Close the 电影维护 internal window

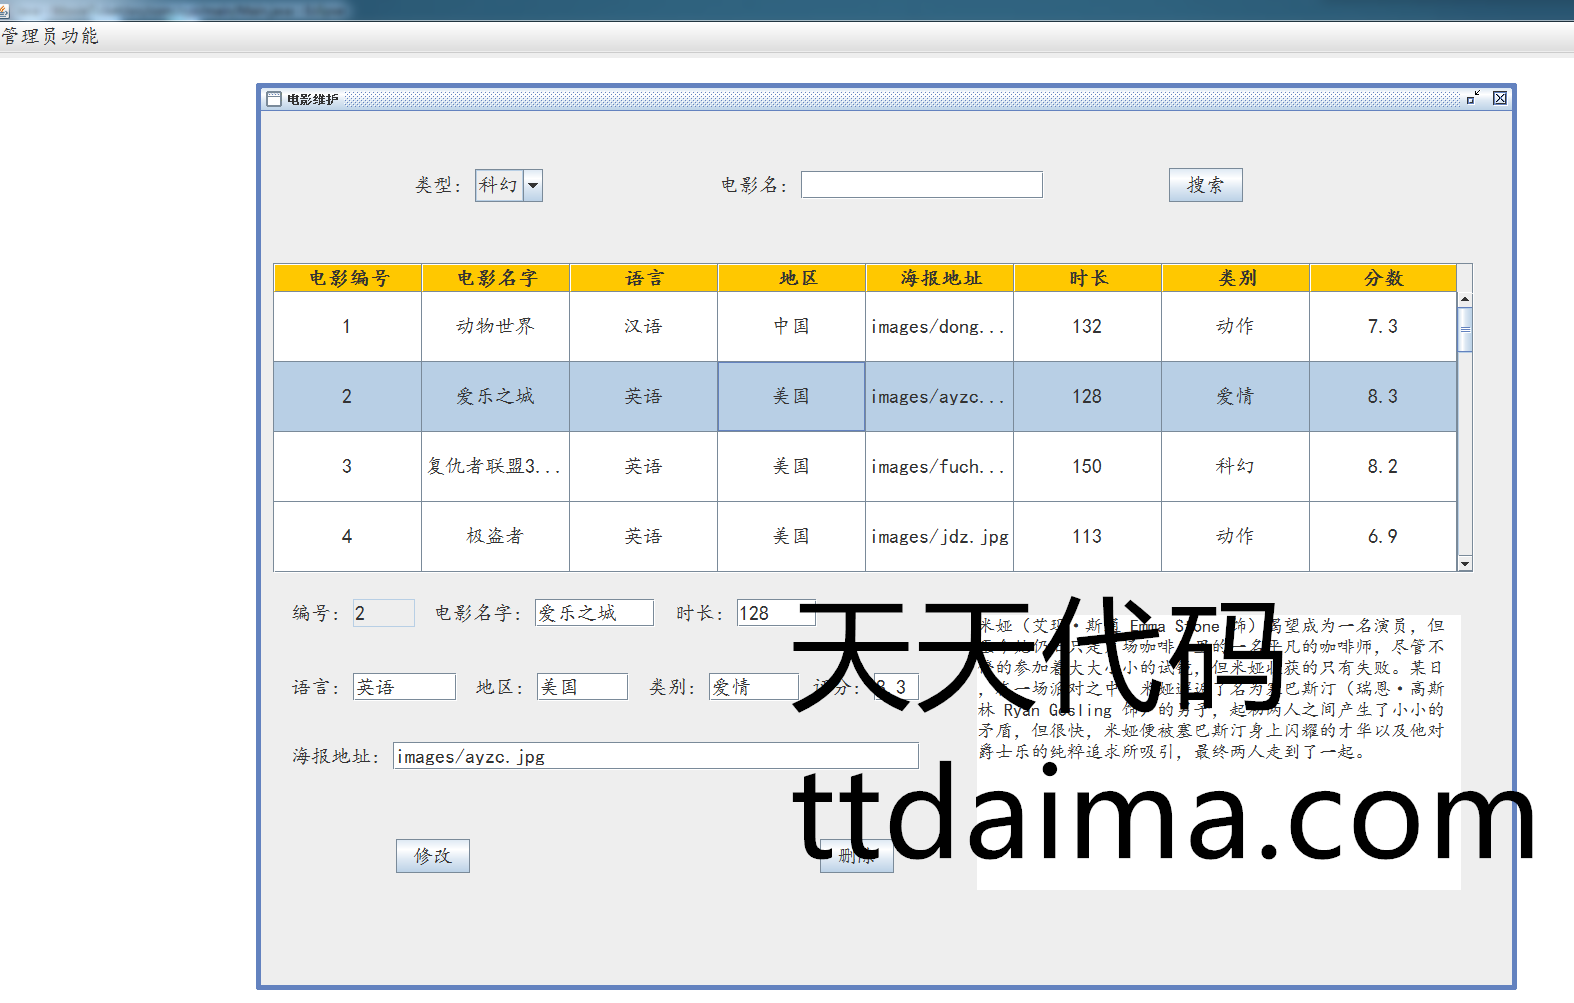(x=1500, y=98)
